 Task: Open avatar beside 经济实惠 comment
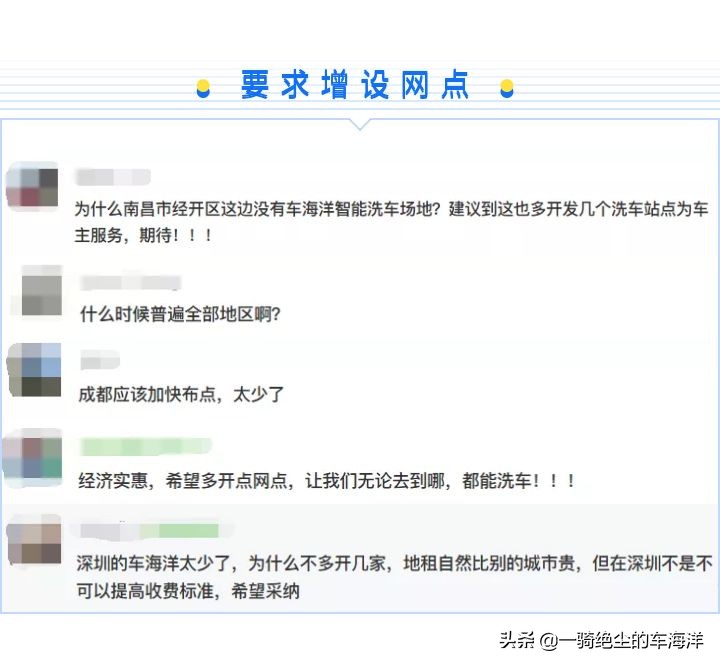33,457
